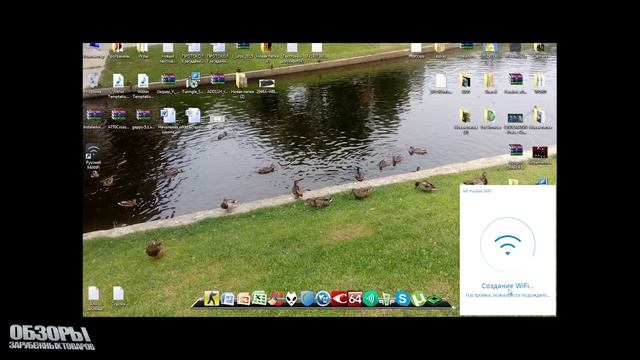
Task: Open the blue shield icon in the dock
Action: [307, 299]
